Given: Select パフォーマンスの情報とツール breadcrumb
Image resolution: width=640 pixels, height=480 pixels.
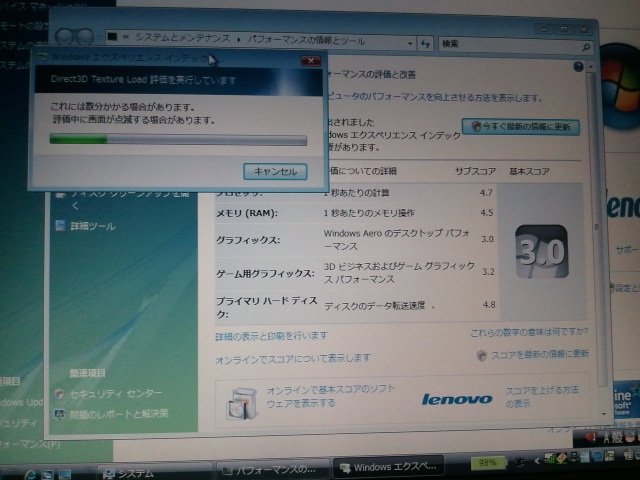Looking at the screenshot, I should click(307, 40).
